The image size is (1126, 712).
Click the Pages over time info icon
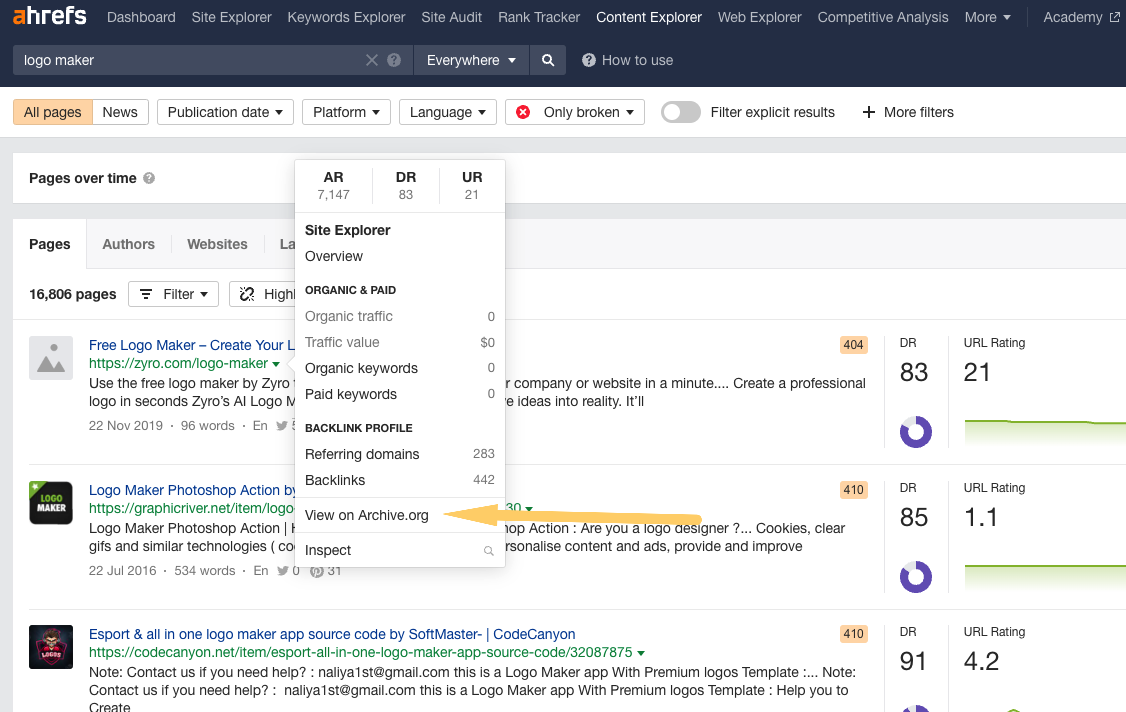click(x=149, y=178)
